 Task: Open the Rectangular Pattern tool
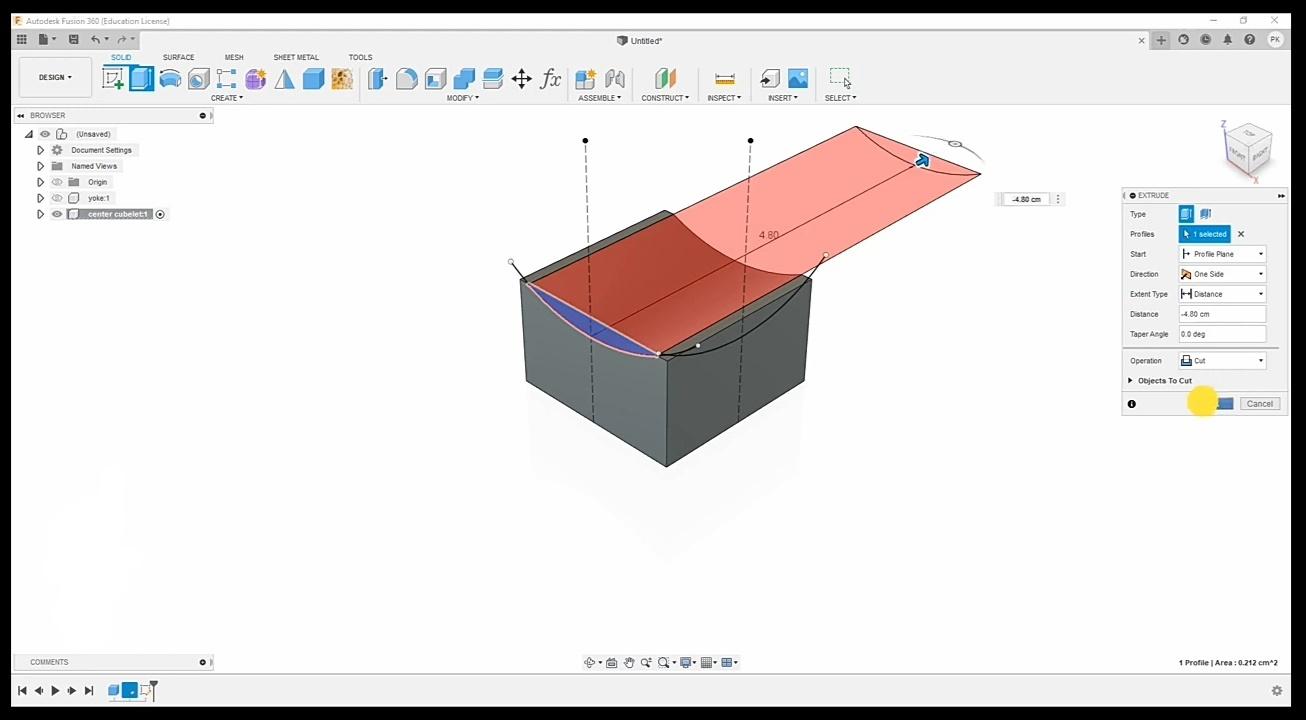227,79
